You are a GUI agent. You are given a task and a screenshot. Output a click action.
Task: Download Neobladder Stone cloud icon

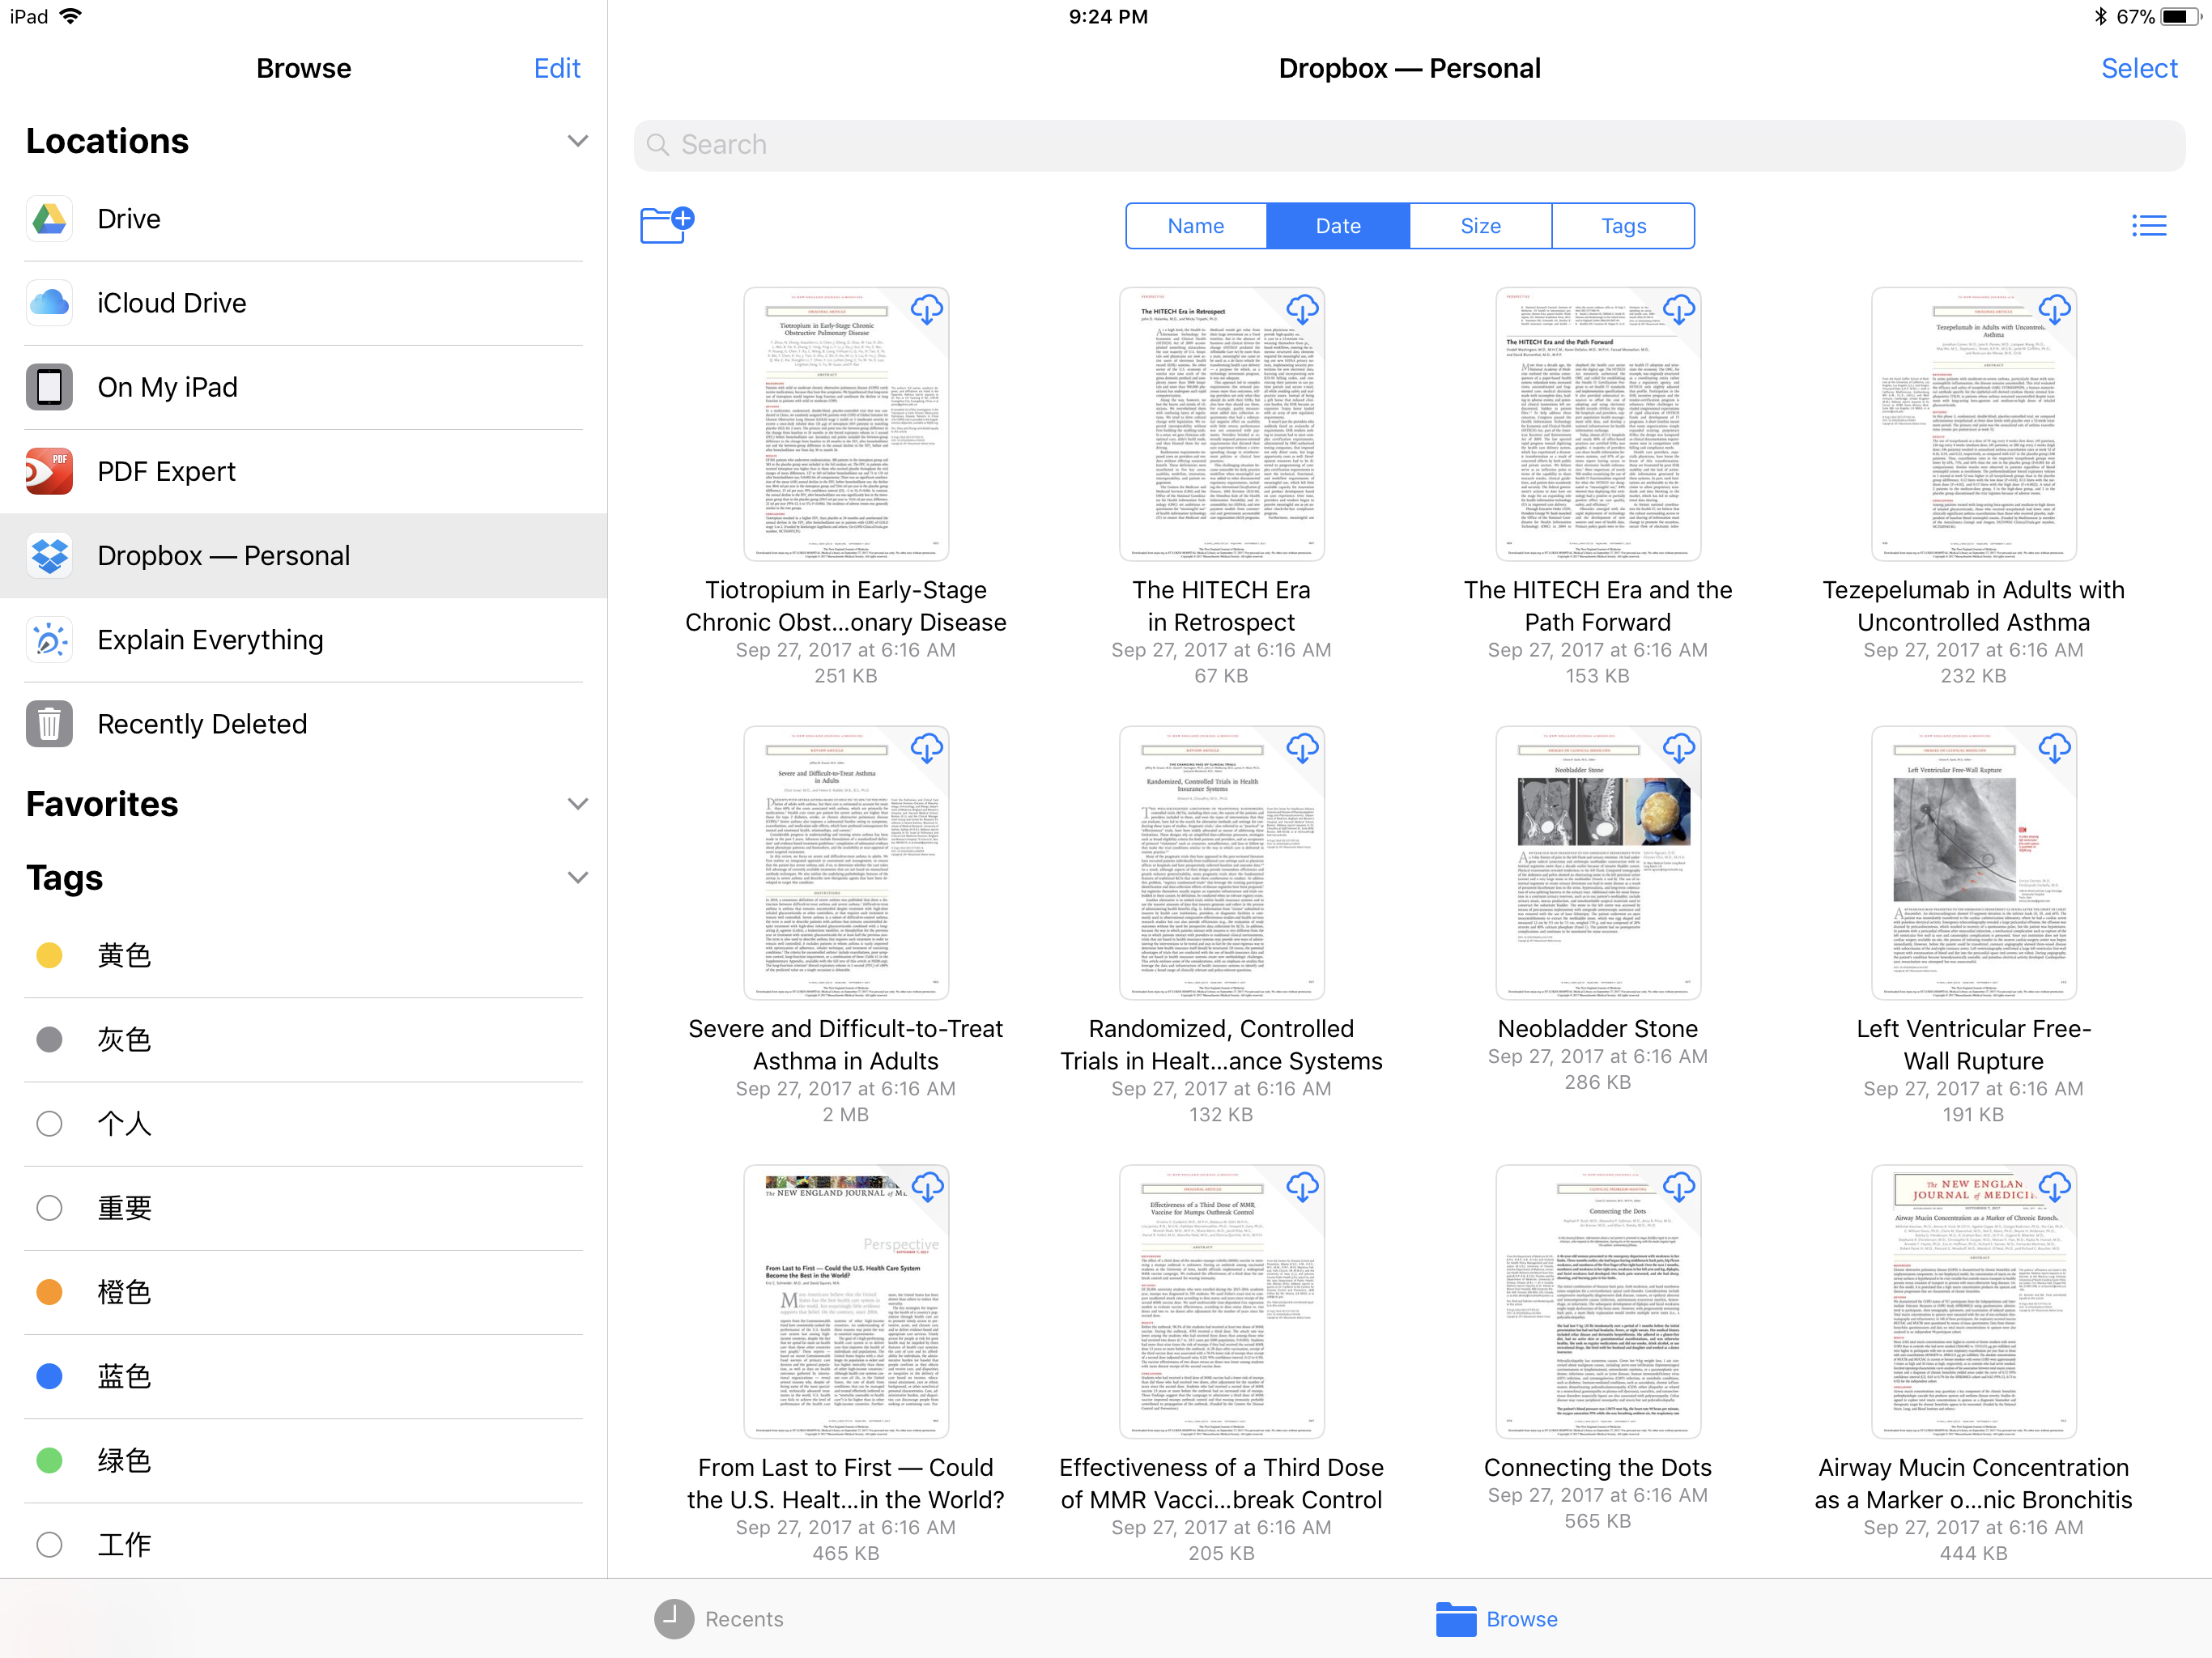pos(1678,749)
